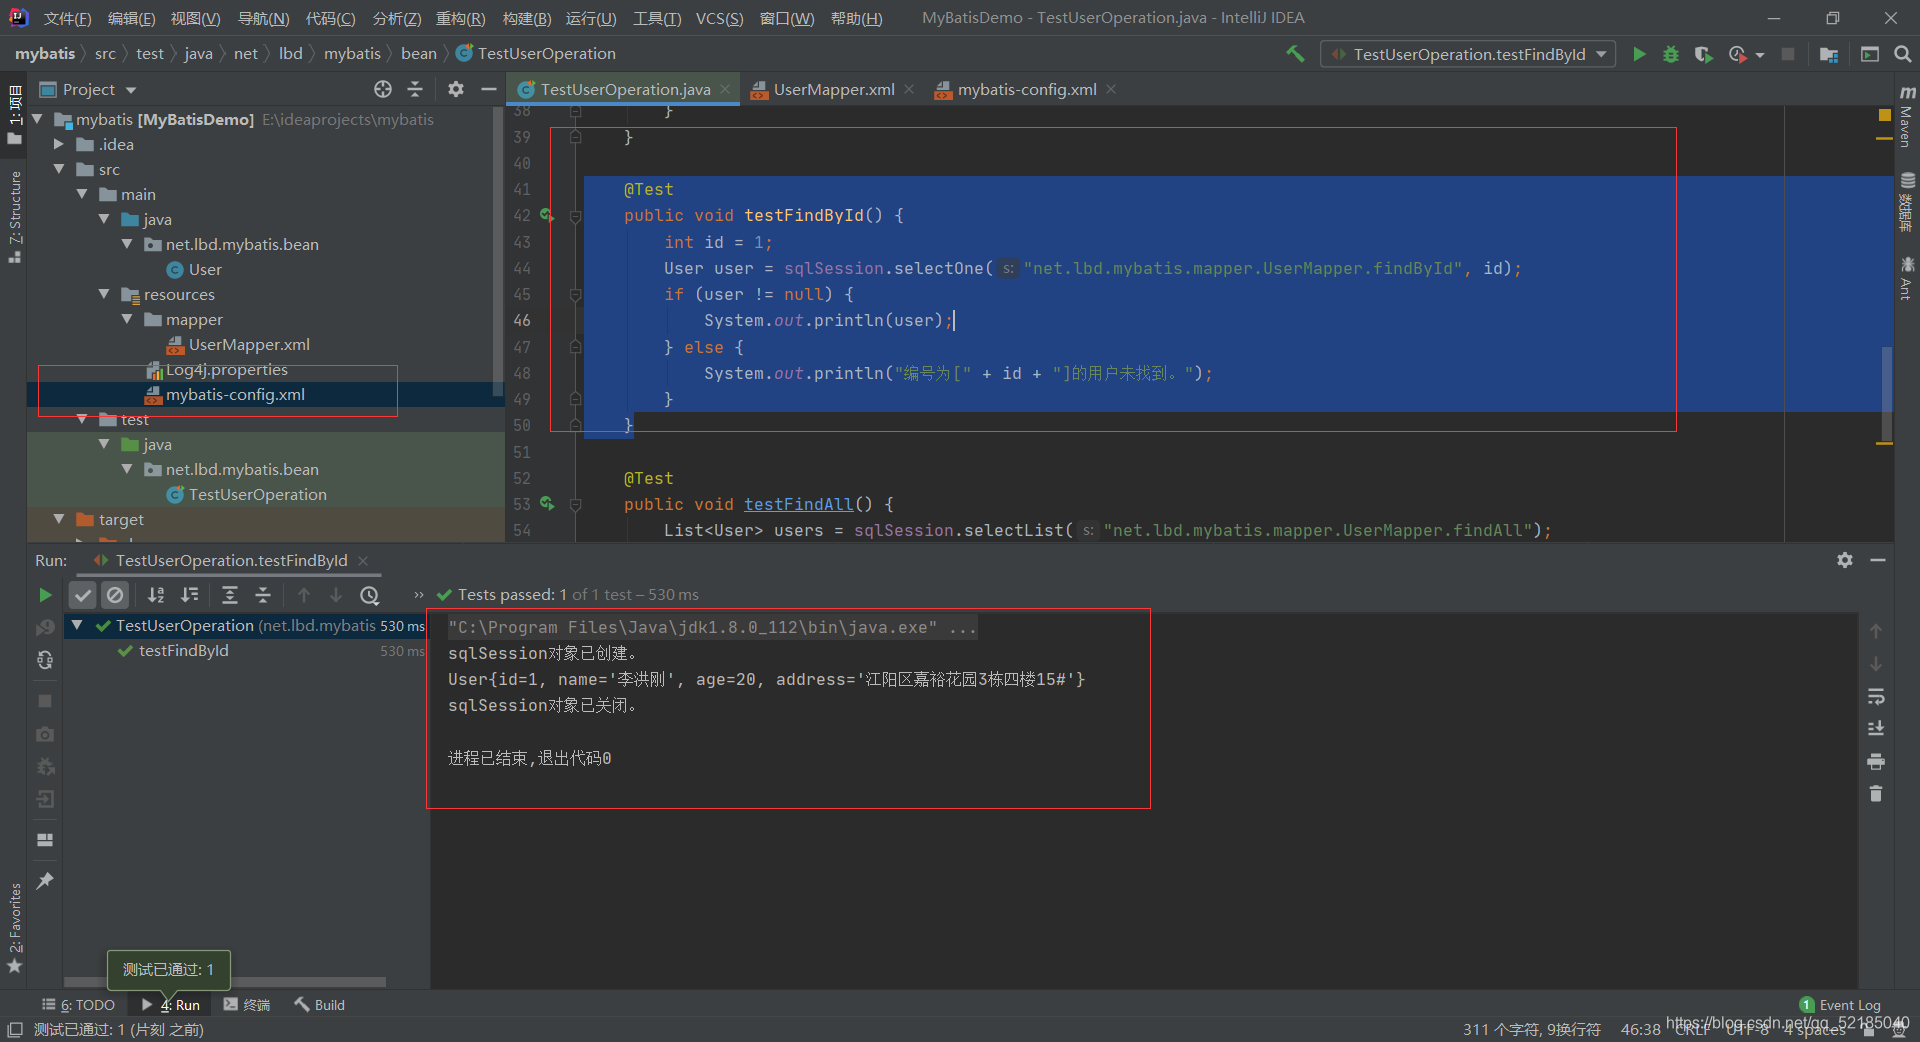Image resolution: width=1920 pixels, height=1042 pixels.
Task: Toggle the Favorites tool window stripe
Action: (x=15, y=928)
